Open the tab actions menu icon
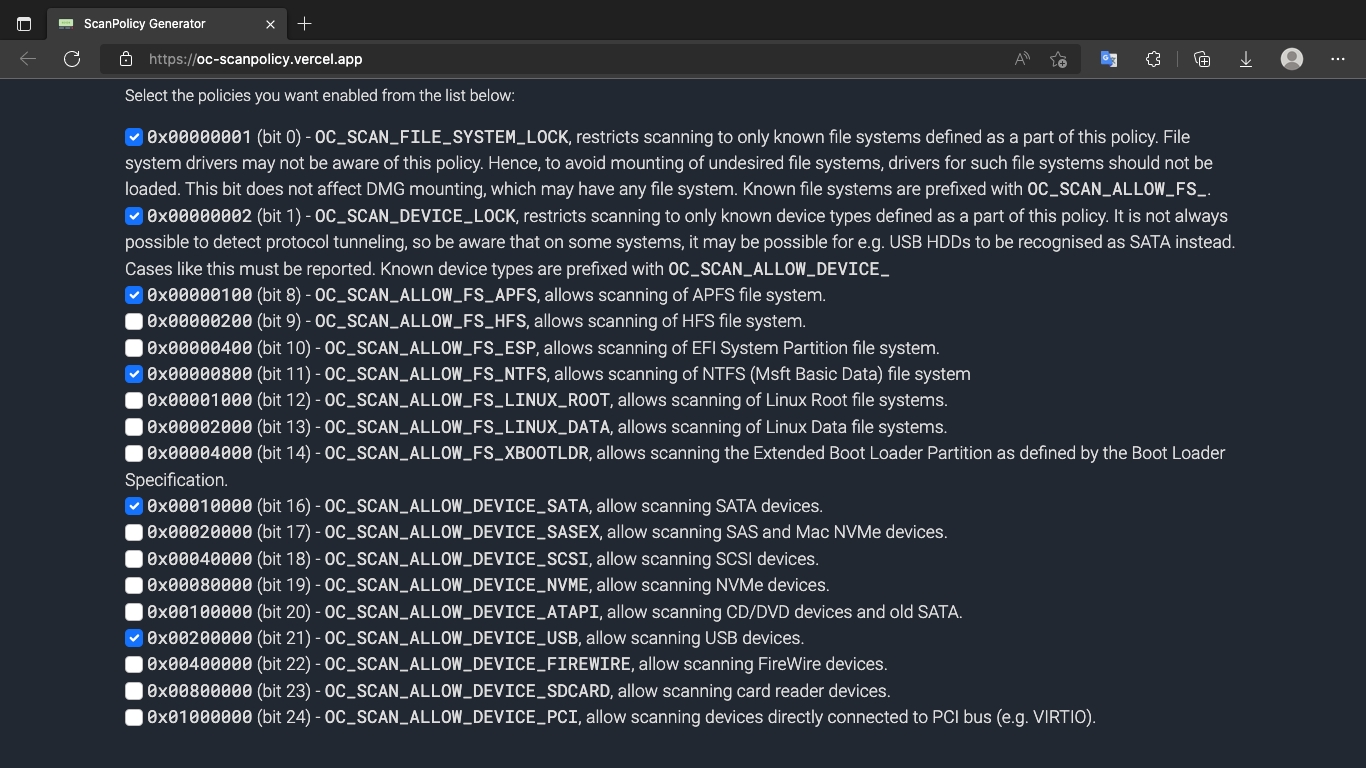1366x768 pixels. click(x=24, y=23)
